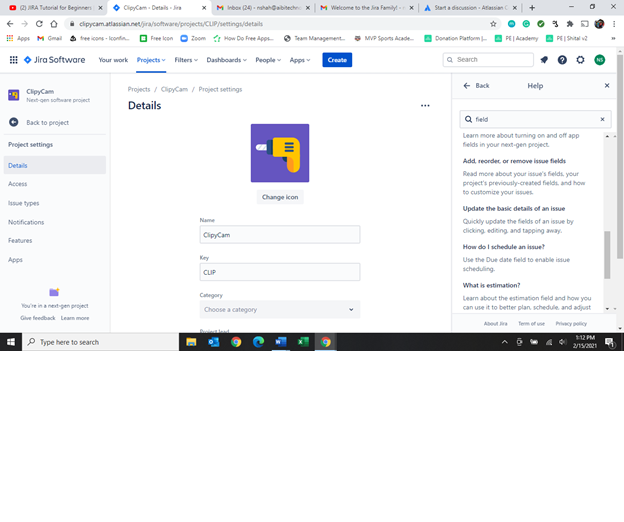Viewport: 624px width, 522px height.
Task: Click the Give feedback link
Action: [38, 318]
